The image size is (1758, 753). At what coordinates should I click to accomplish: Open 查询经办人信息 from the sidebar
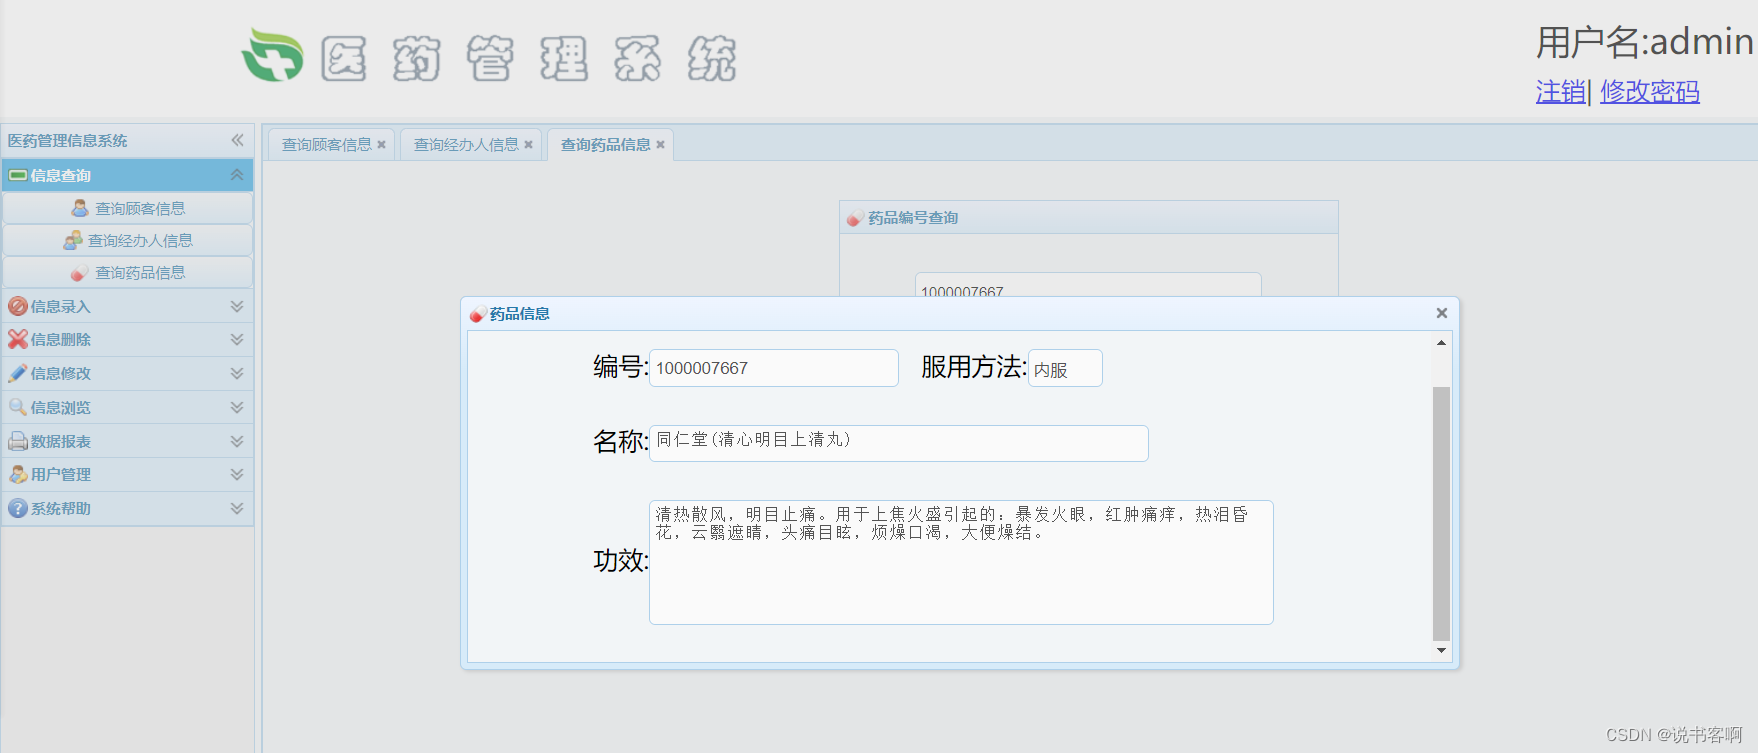coord(128,240)
